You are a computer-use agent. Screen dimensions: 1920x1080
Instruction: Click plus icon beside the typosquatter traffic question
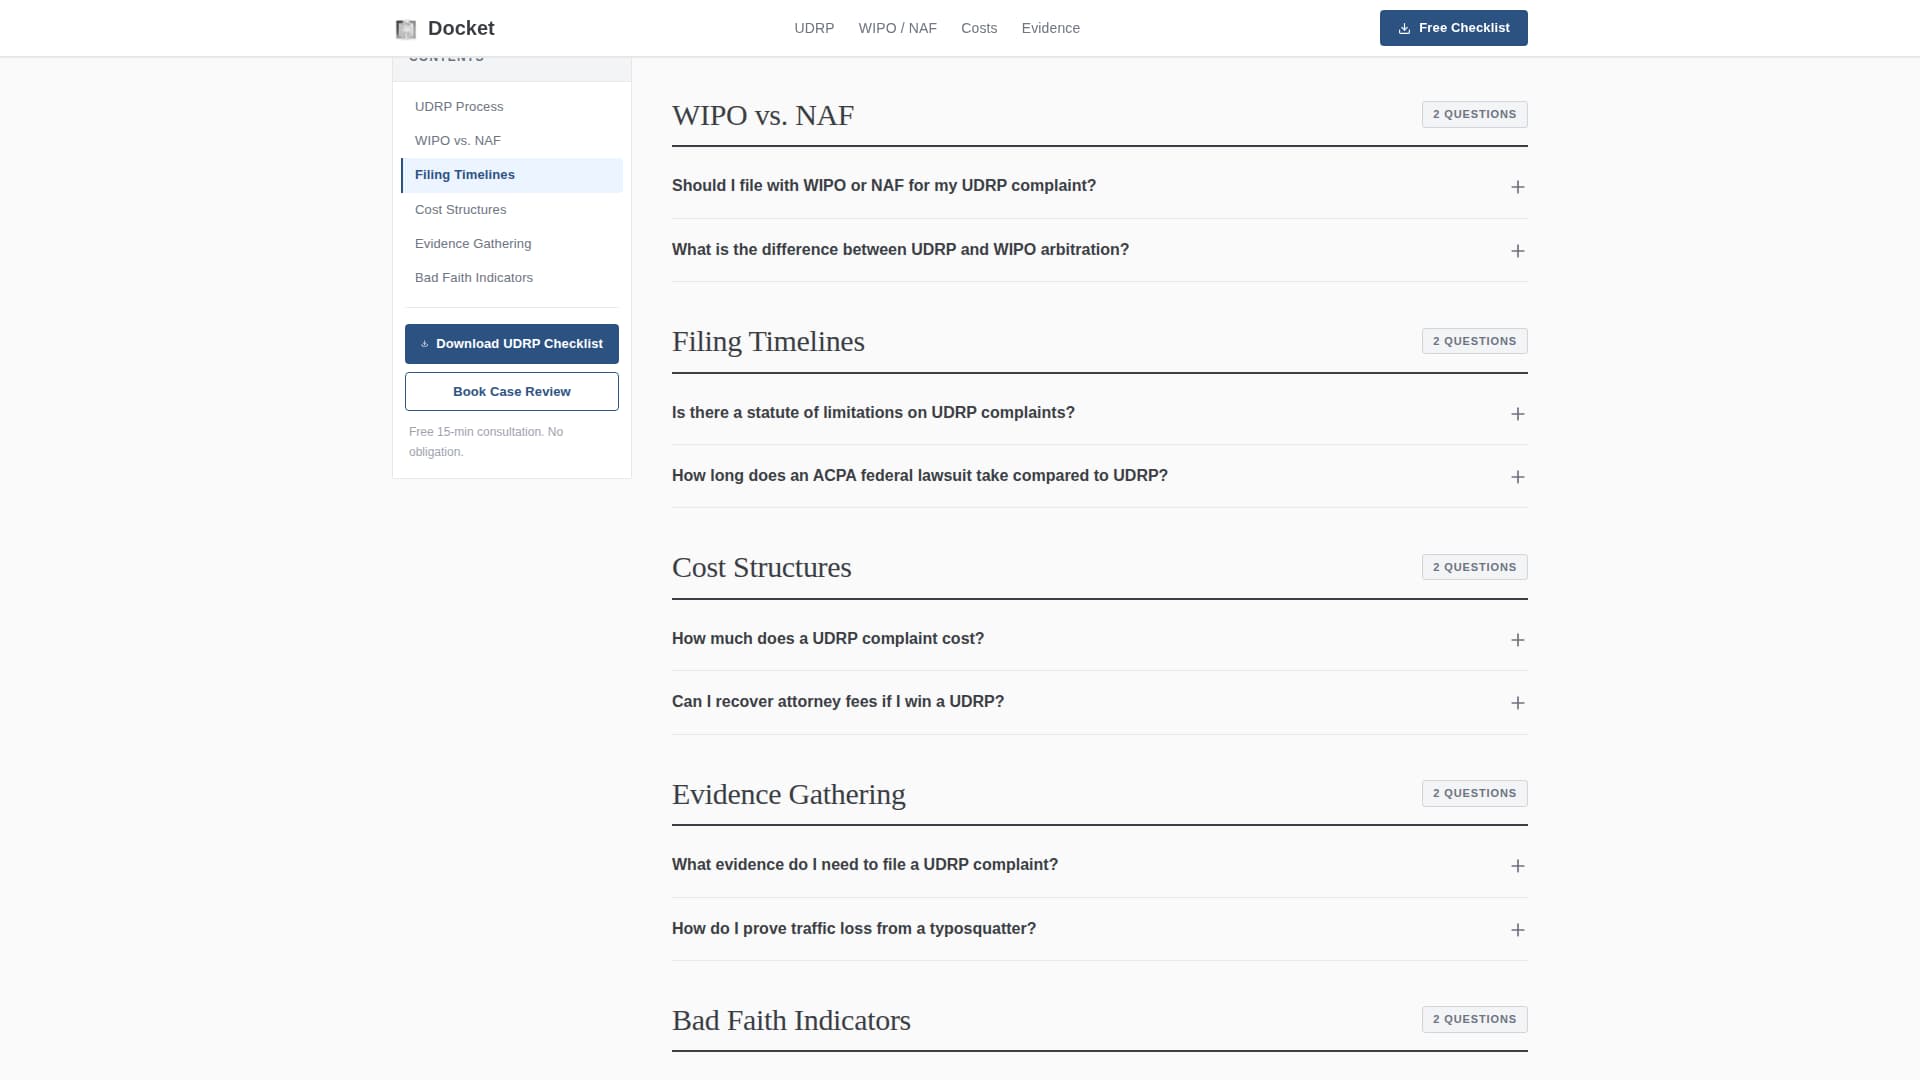pos(1517,929)
